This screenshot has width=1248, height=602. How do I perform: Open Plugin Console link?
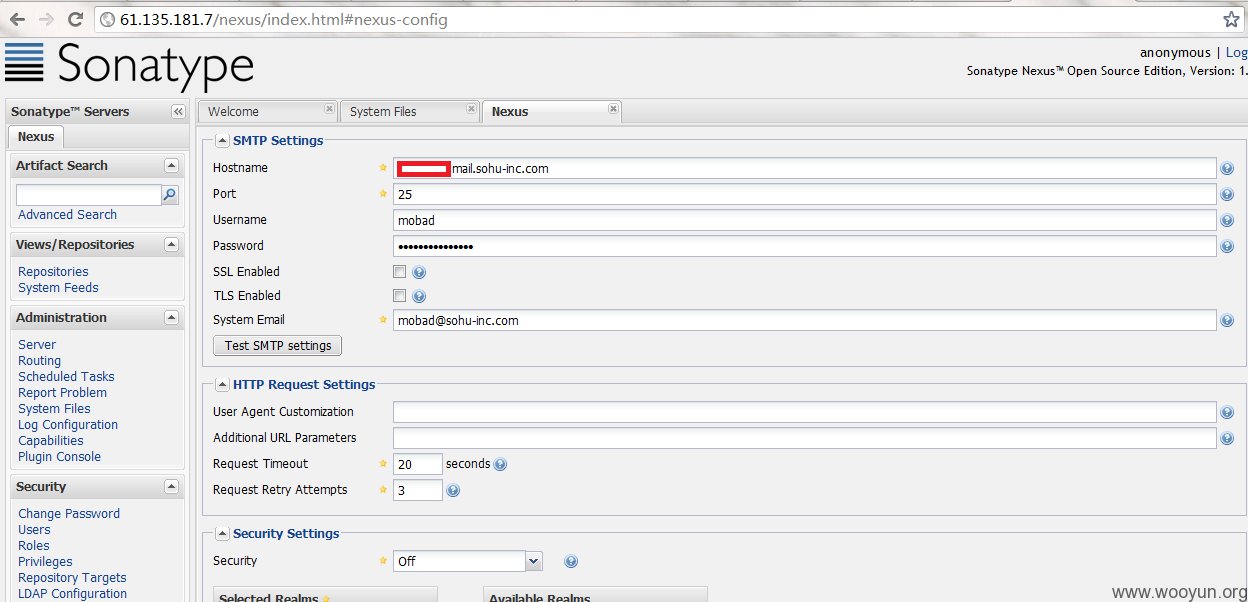click(x=59, y=457)
